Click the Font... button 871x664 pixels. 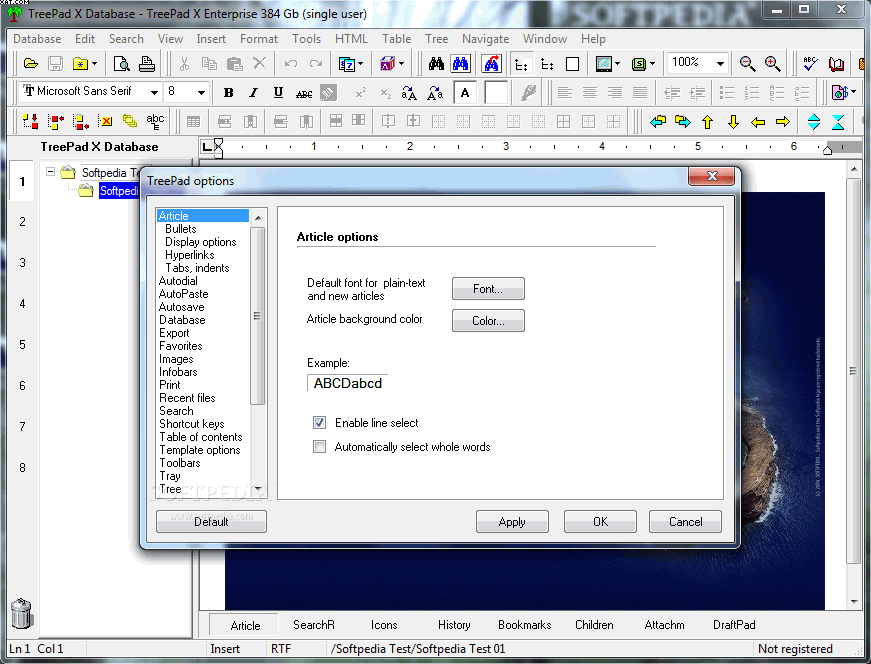point(488,289)
